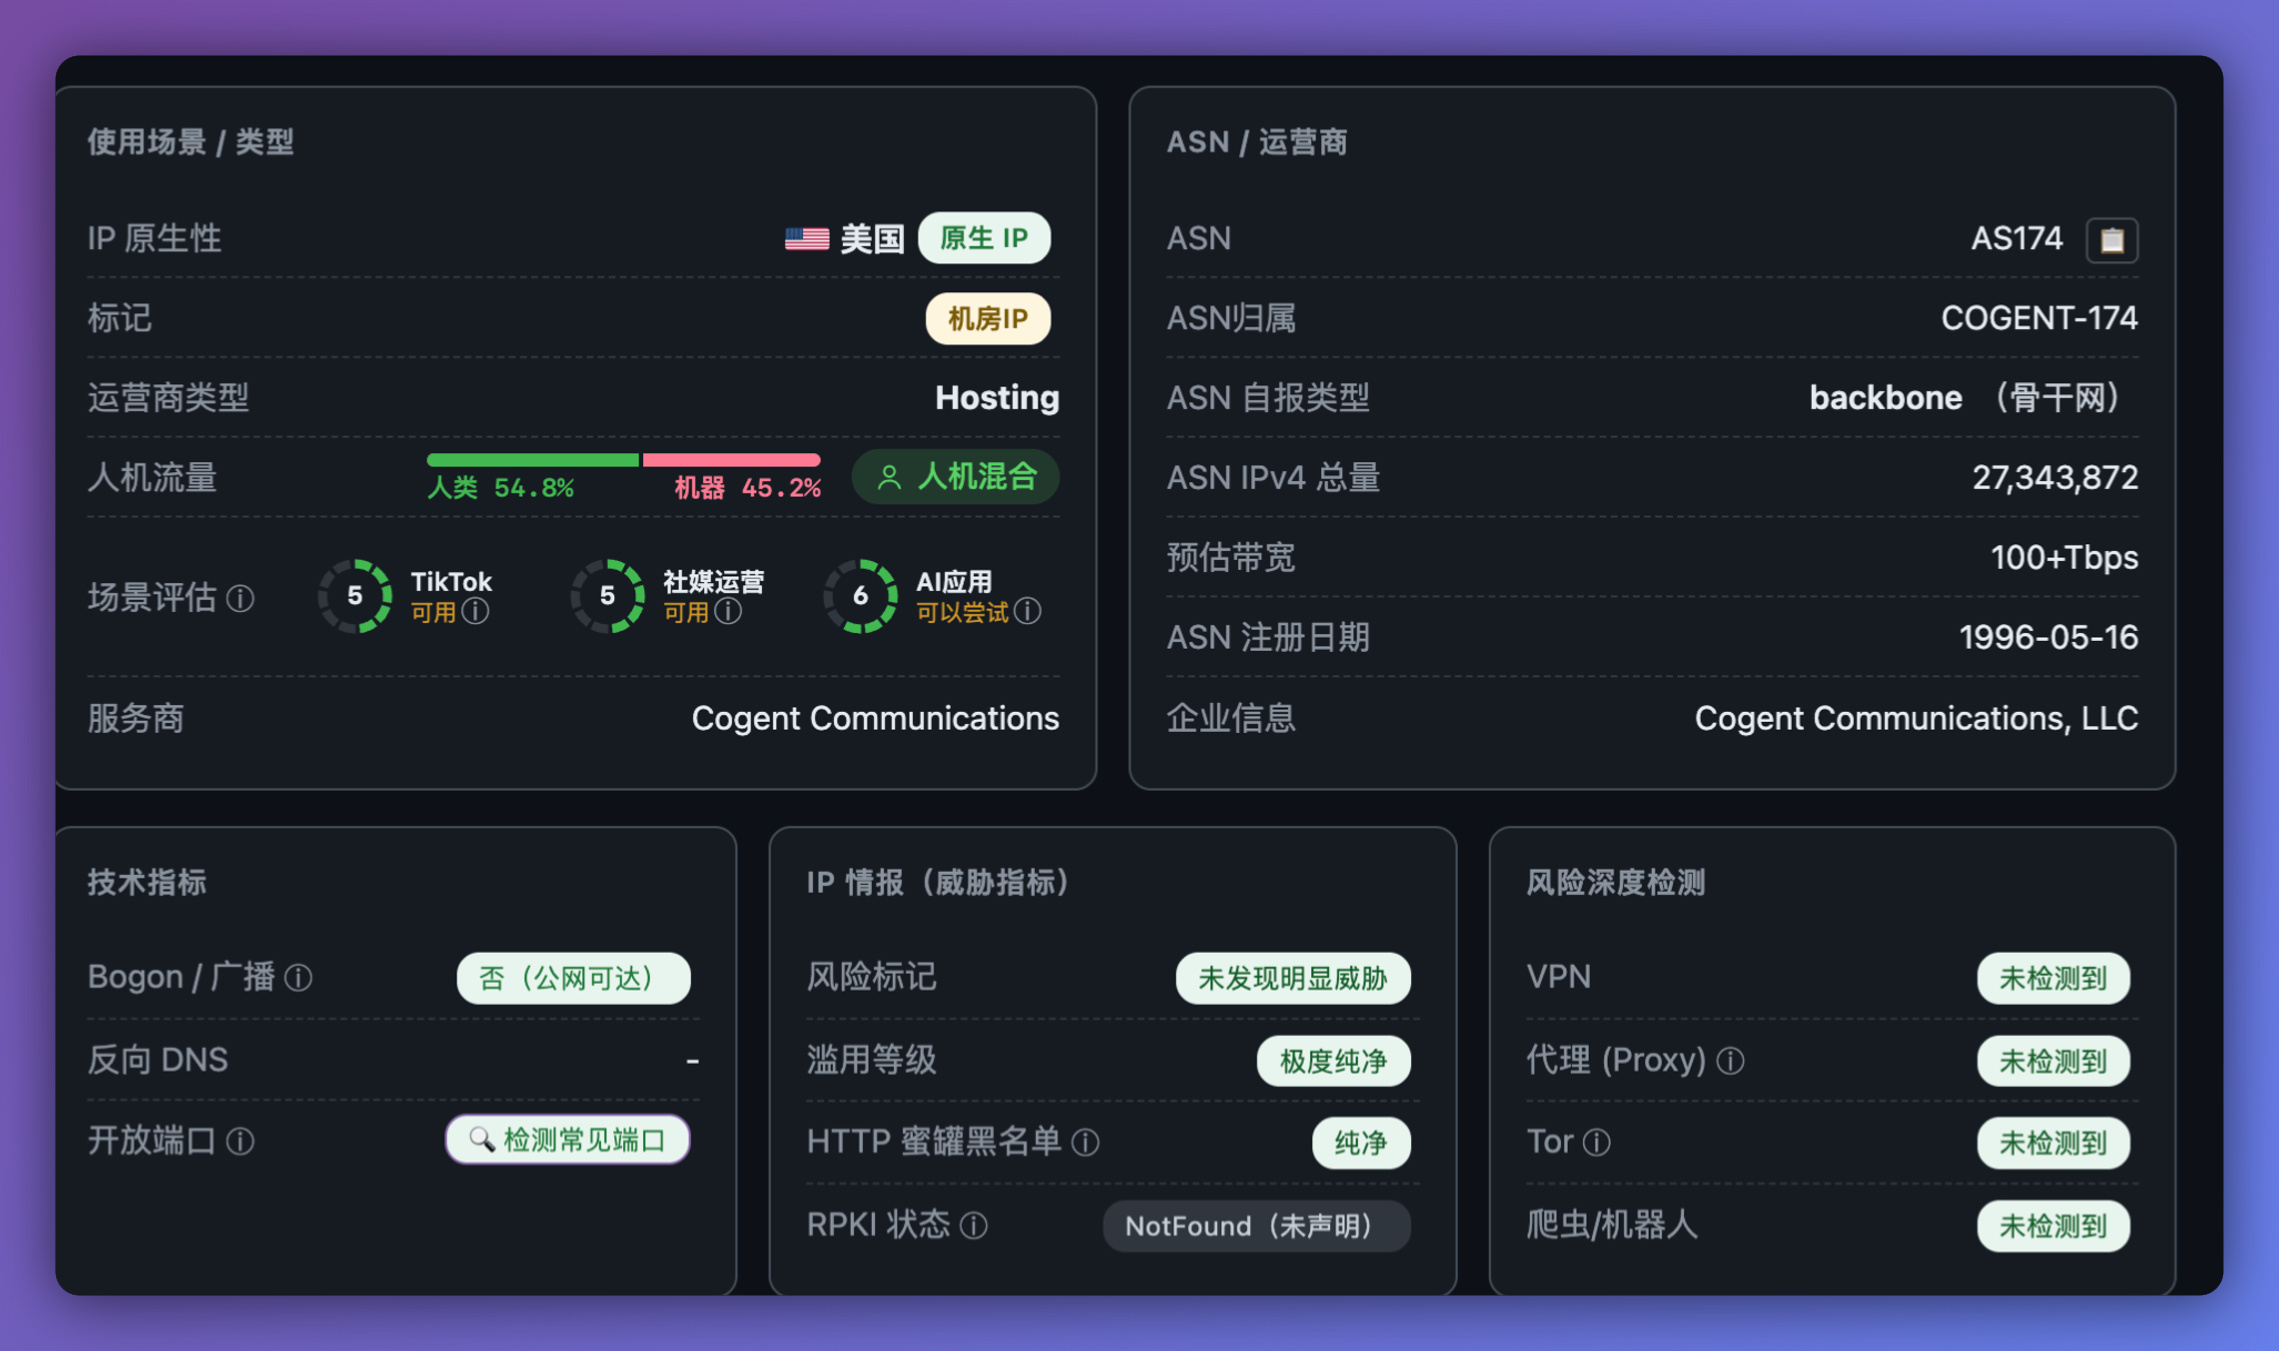Screen dimensions: 2279x1351
Task: Click the VPN 未检测到 badge
Action: coord(2053,978)
